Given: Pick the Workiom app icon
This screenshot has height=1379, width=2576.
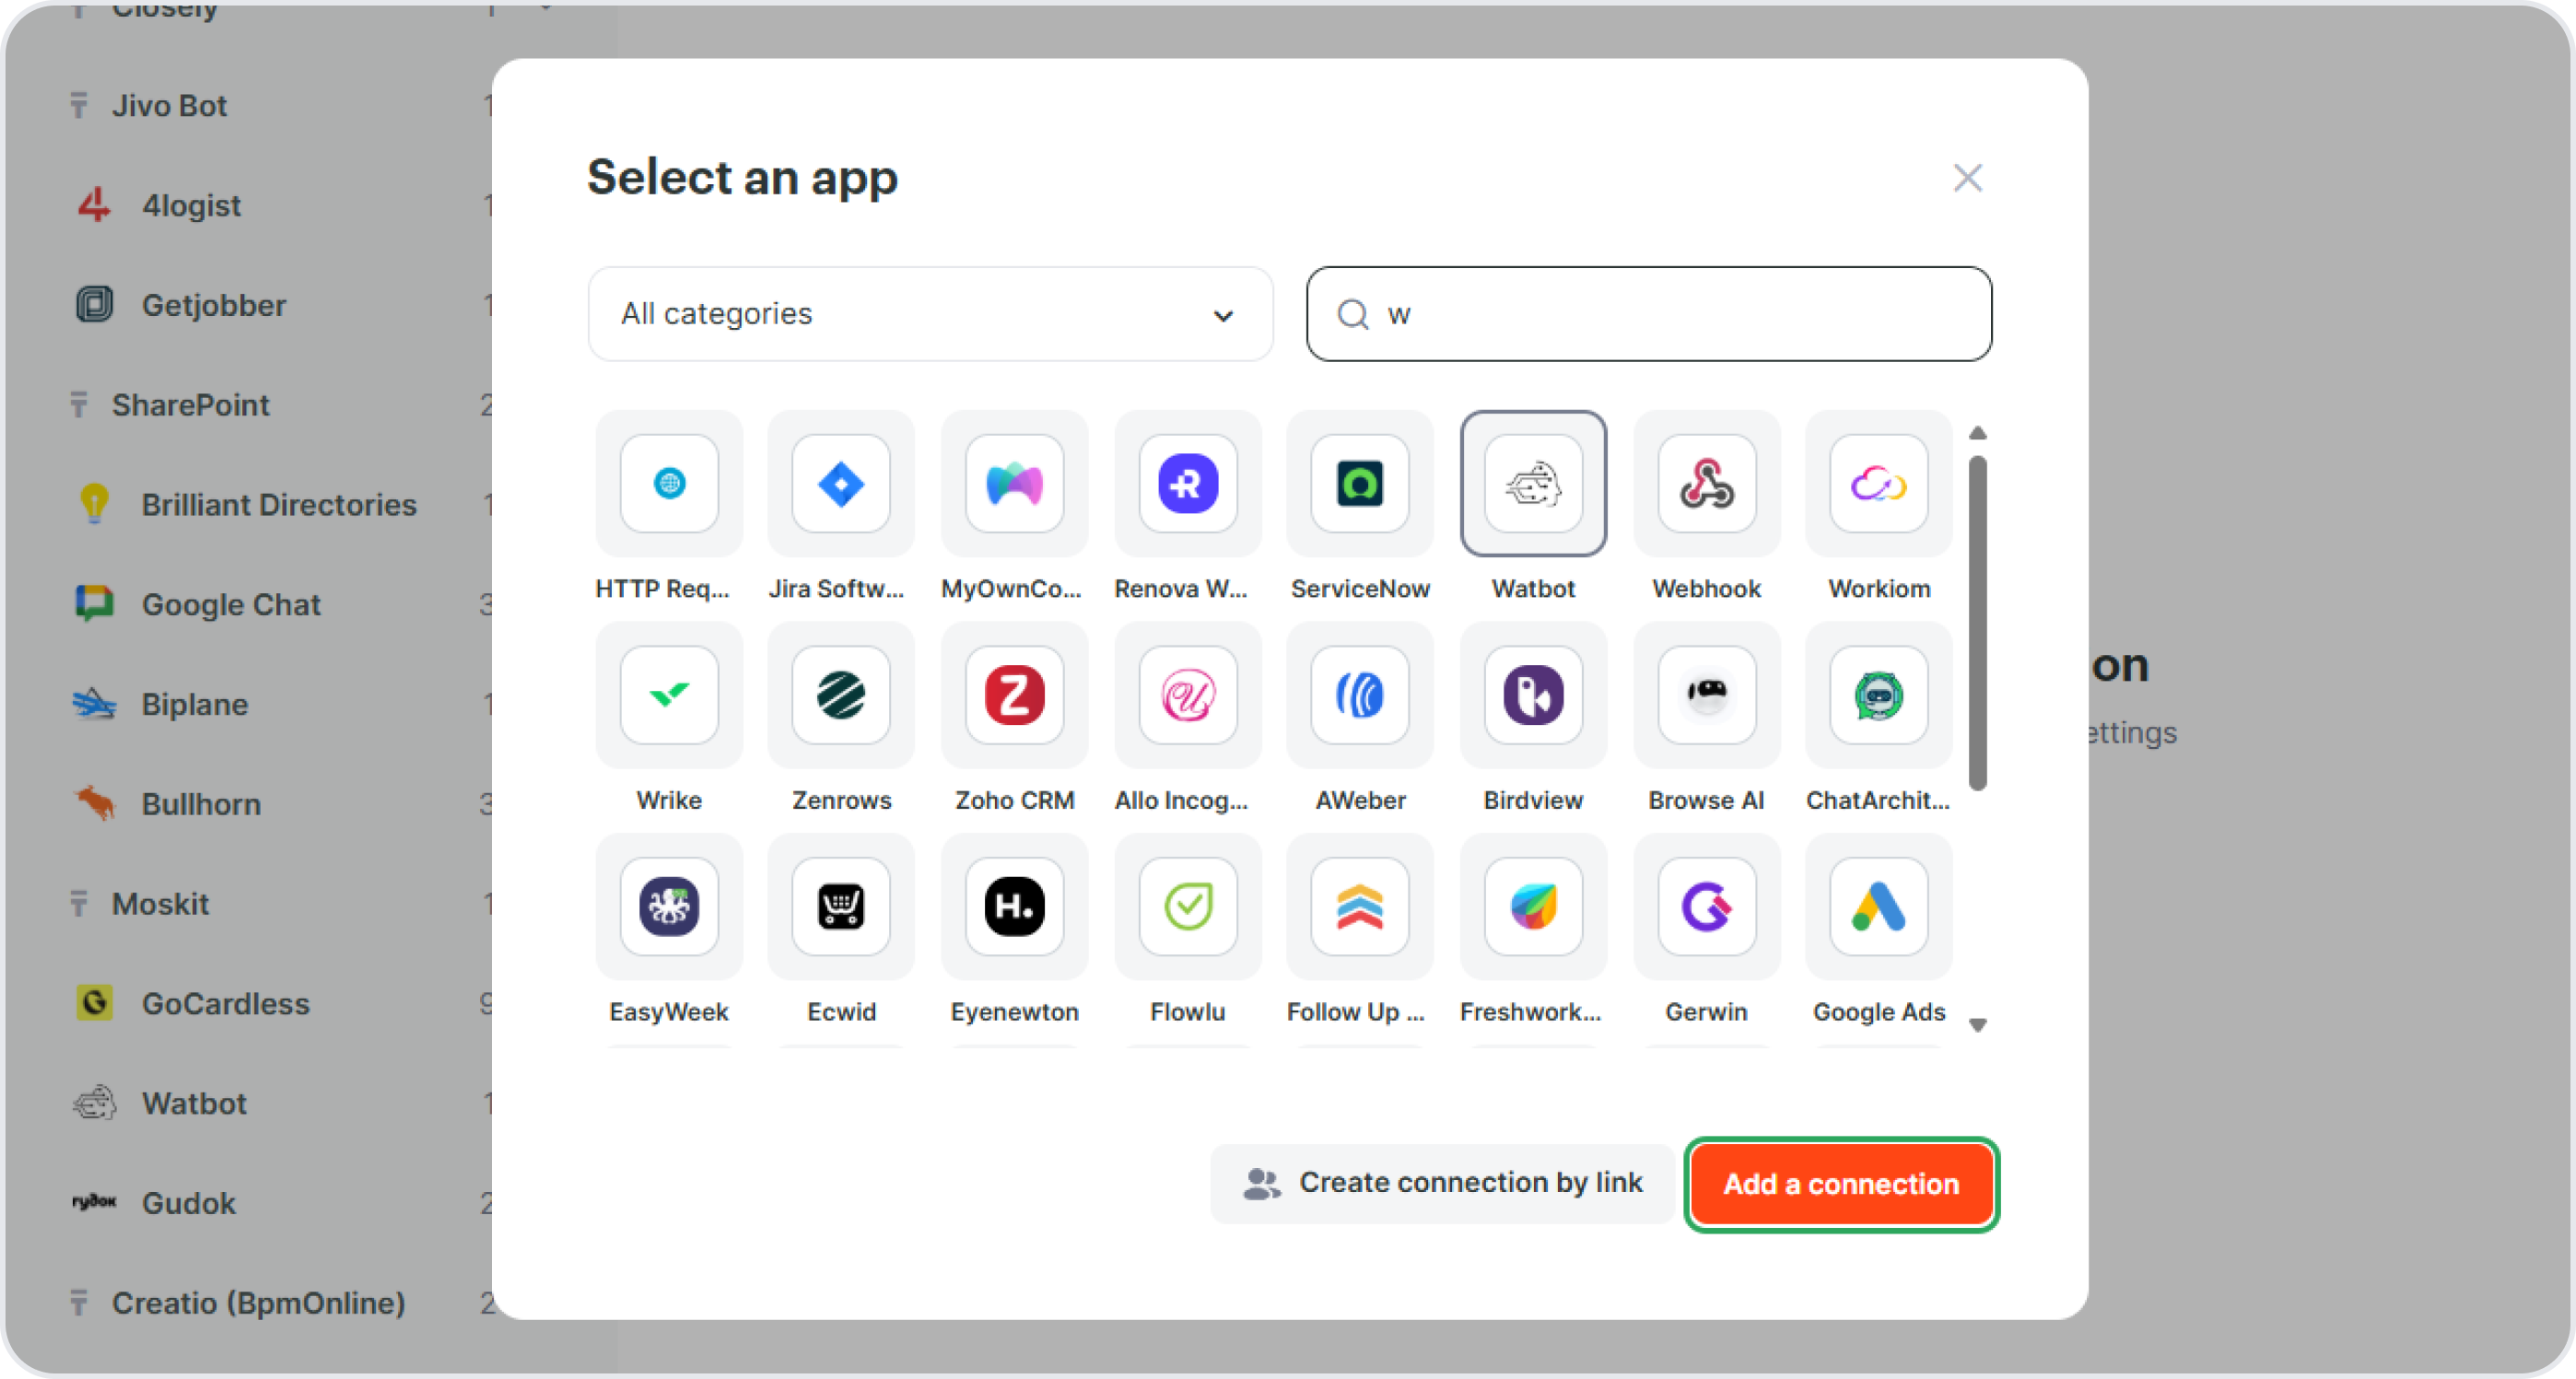Looking at the screenshot, I should click(x=1878, y=484).
